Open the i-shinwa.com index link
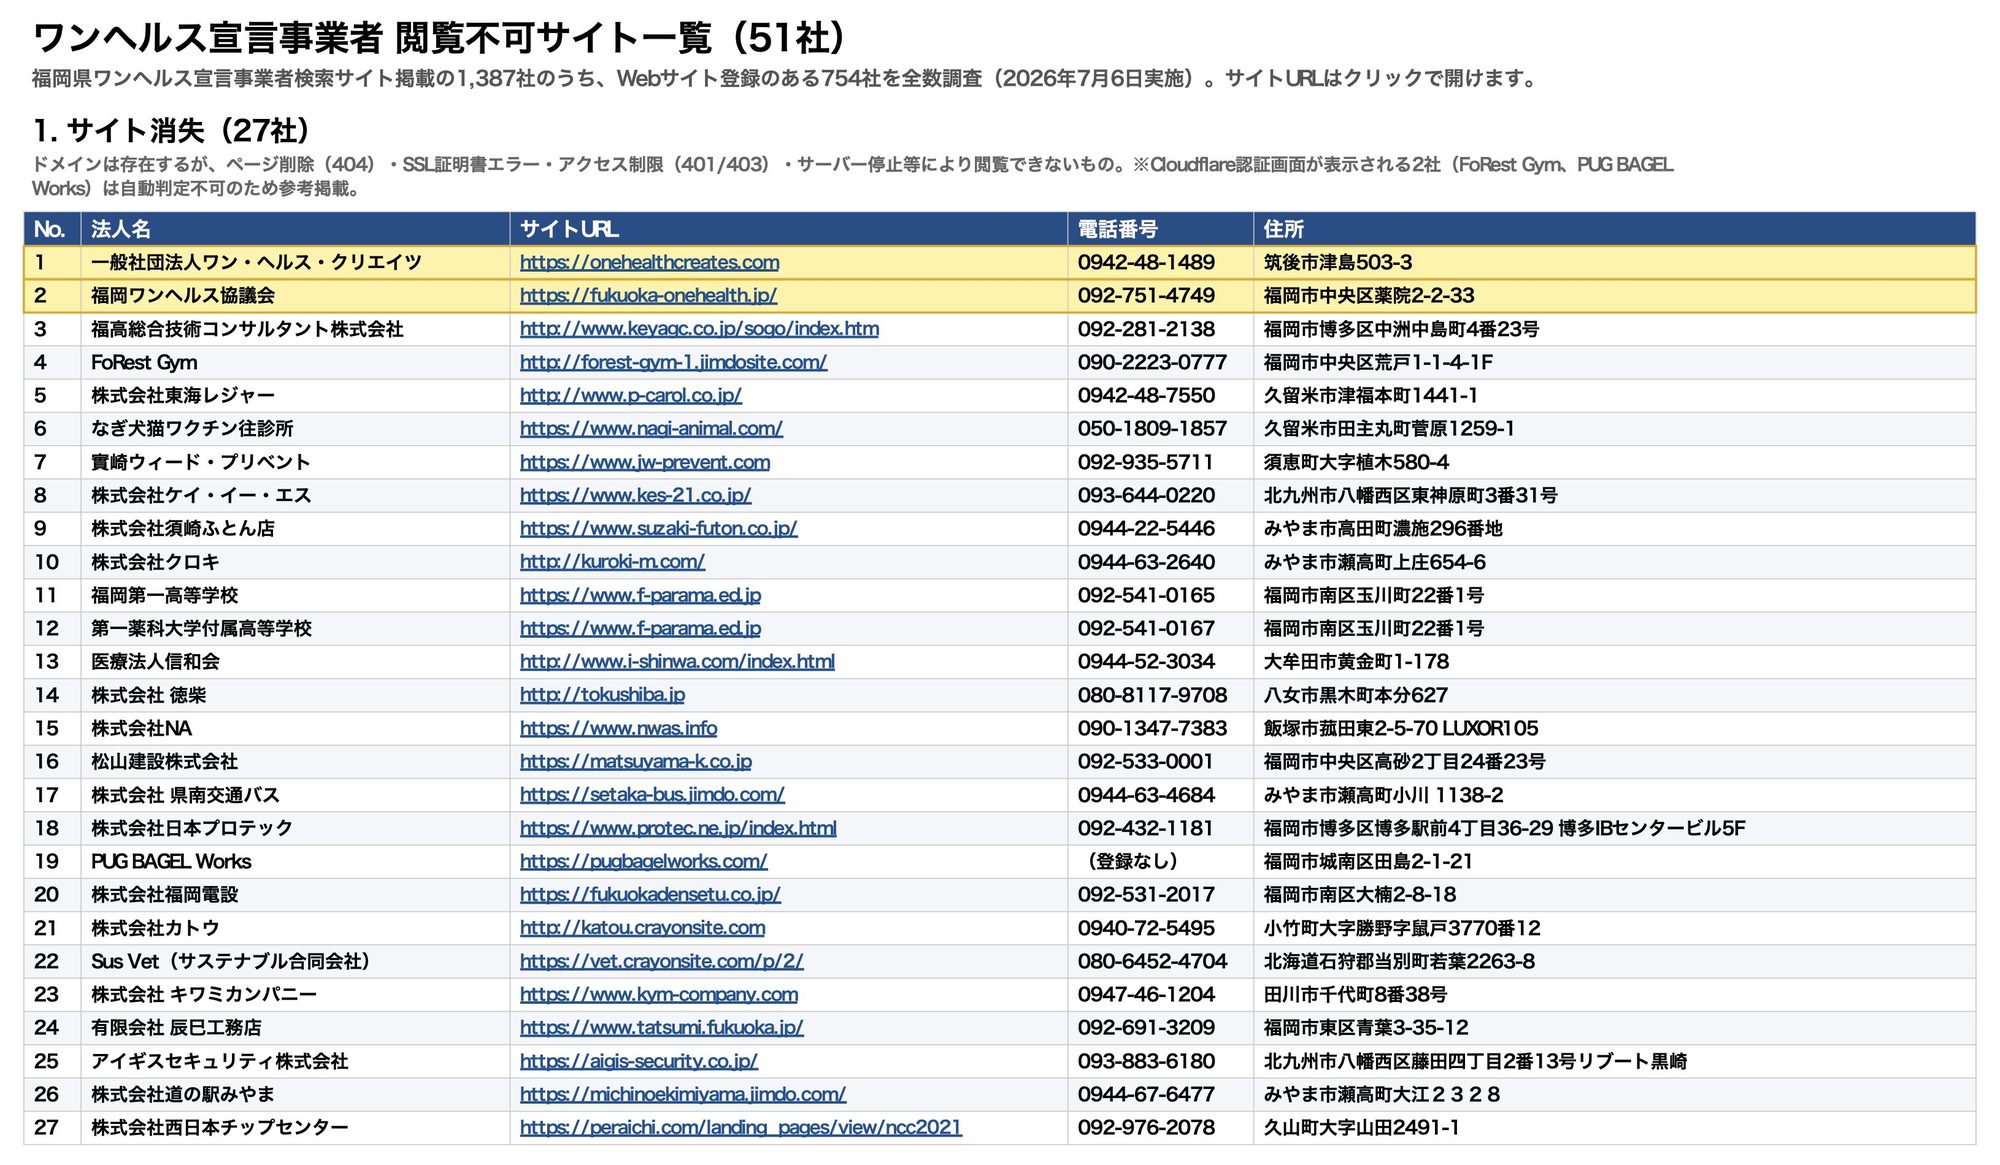 click(x=677, y=662)
